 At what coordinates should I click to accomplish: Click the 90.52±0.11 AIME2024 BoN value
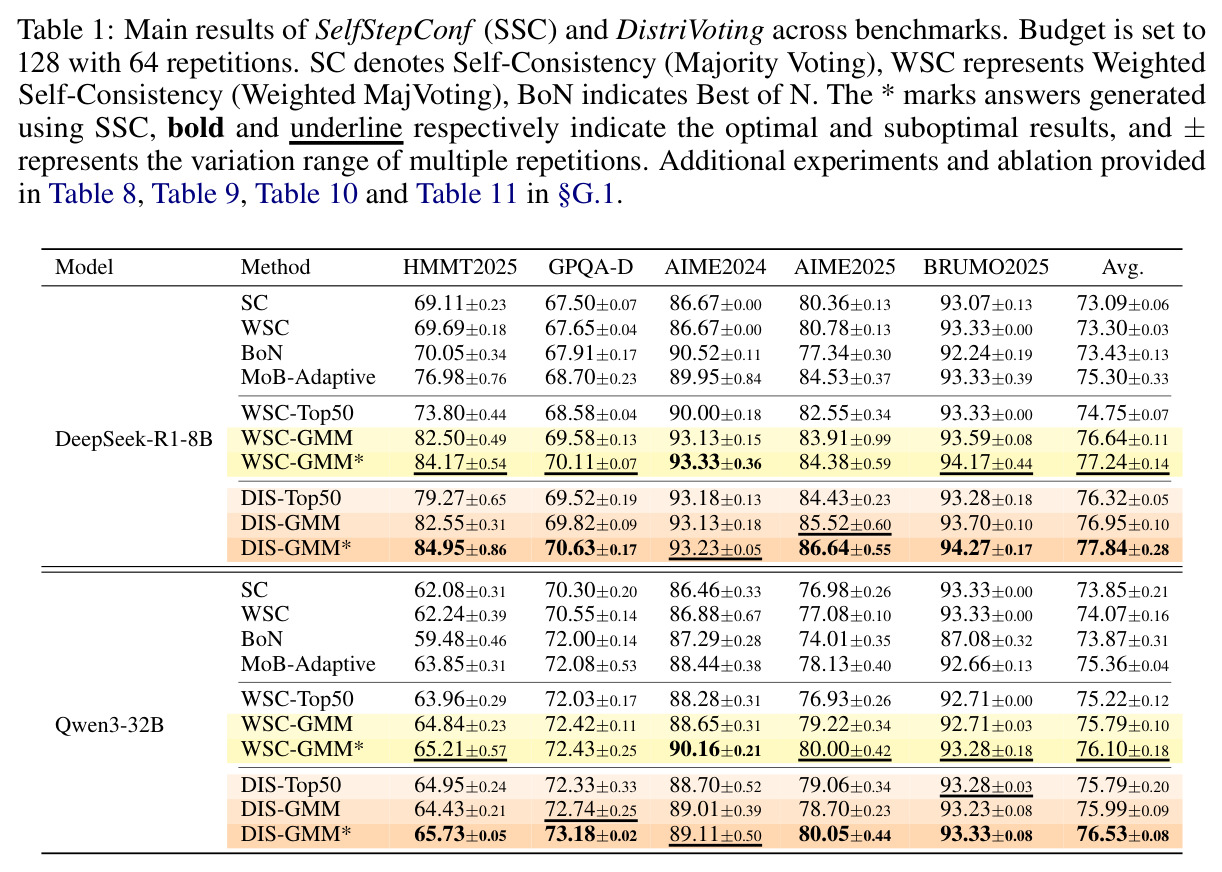(715, 355)
